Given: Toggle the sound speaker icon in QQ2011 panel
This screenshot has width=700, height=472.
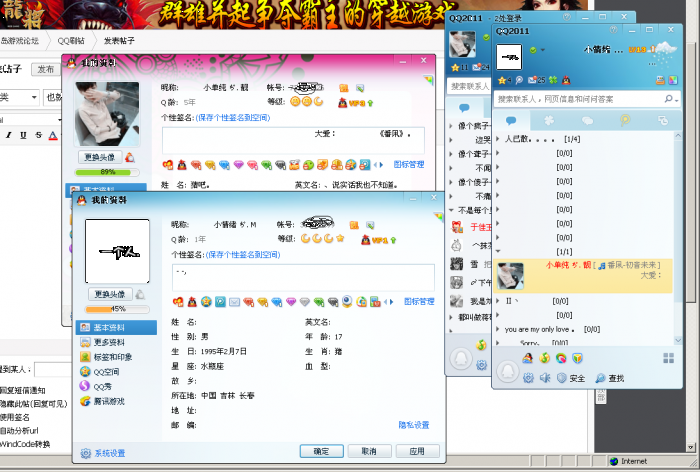Looking at the screenshot, I should (x=545, y=378).
